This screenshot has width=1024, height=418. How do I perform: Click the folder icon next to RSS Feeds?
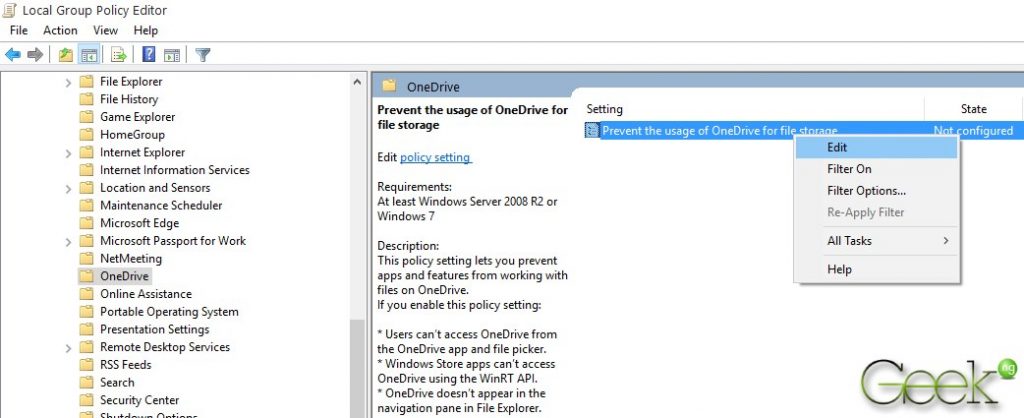point(86,364)
